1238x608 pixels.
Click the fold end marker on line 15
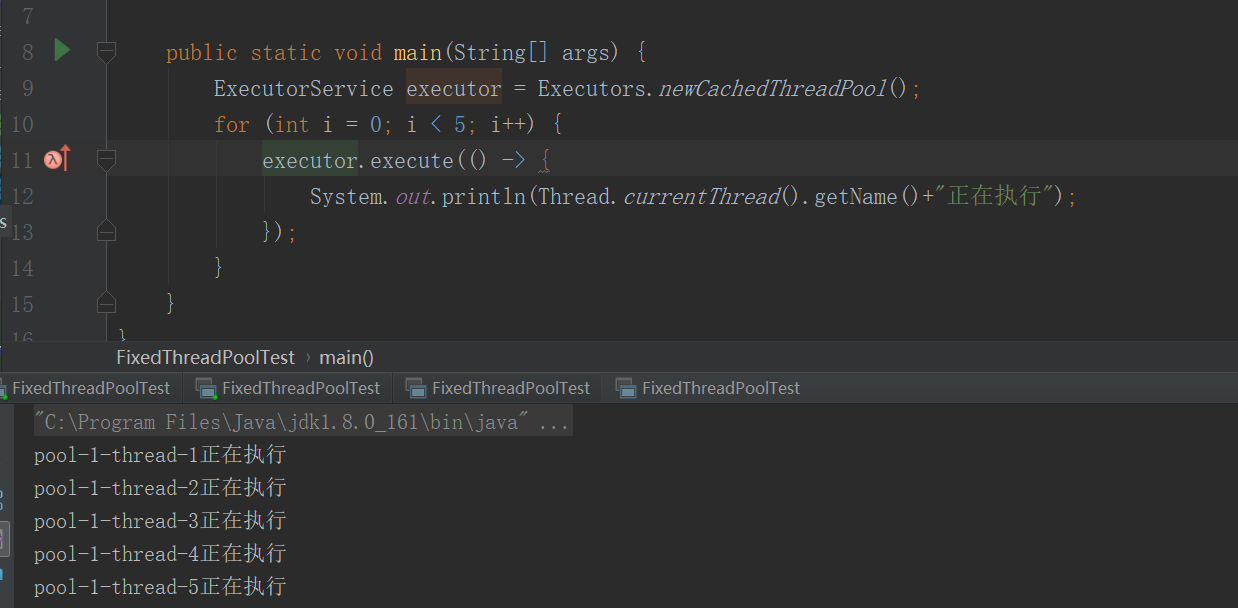point(106,302)
